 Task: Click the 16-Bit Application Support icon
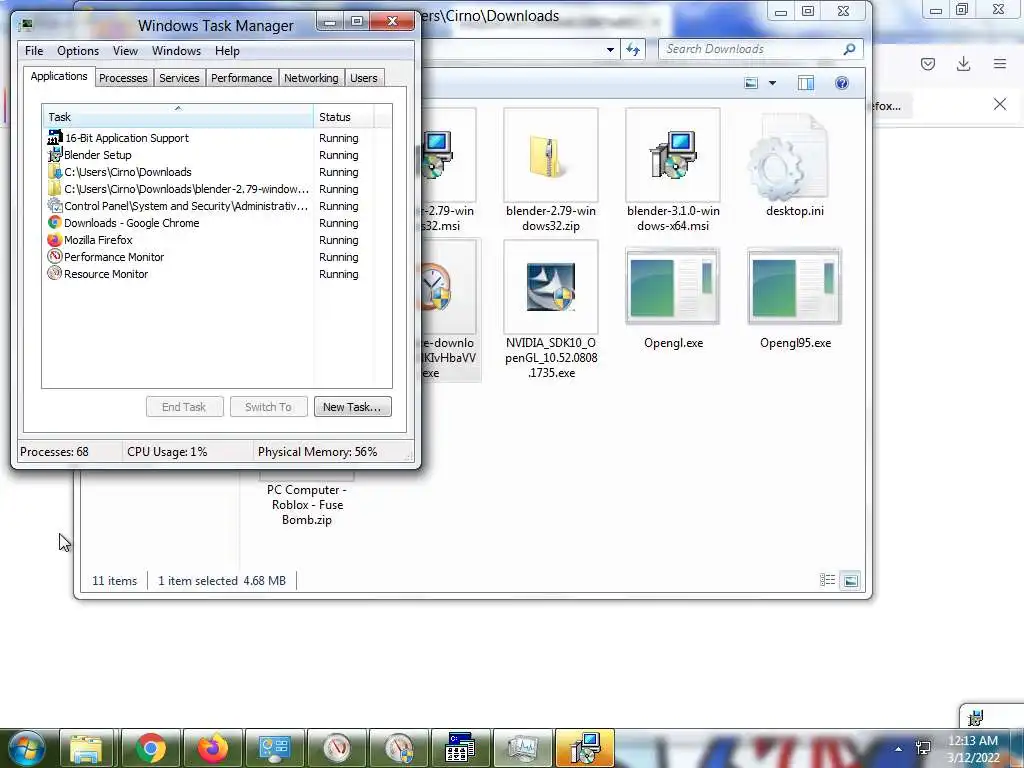[x=55, y=138]
